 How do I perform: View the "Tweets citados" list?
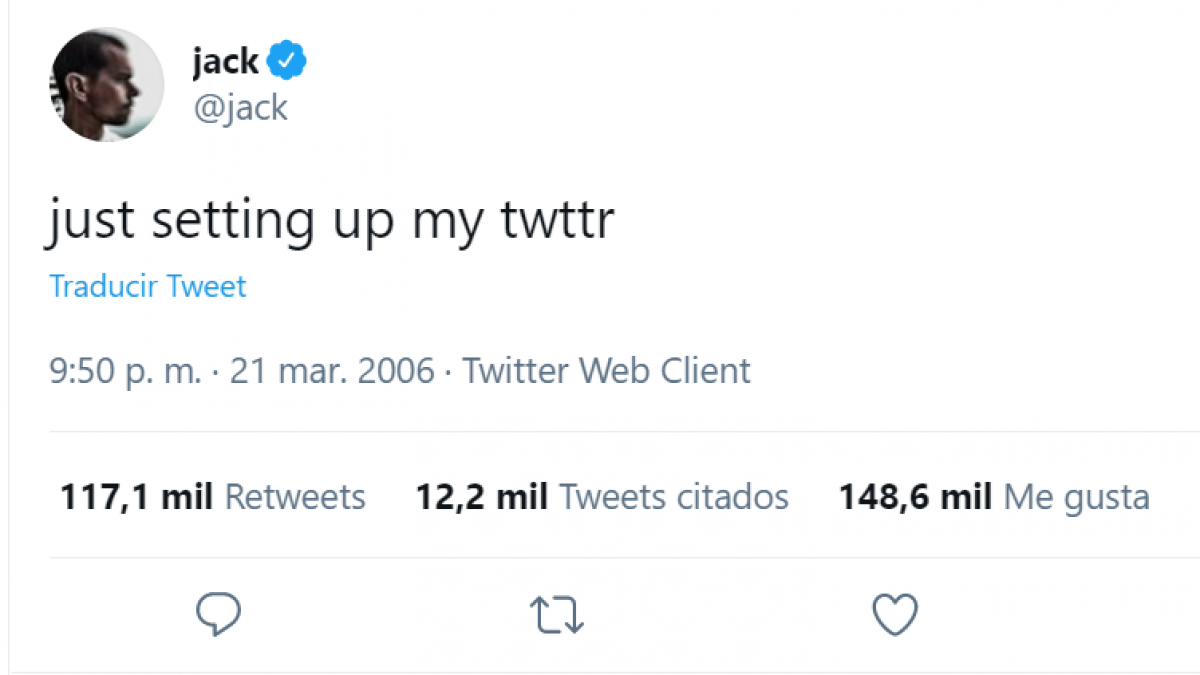(673, 497)
